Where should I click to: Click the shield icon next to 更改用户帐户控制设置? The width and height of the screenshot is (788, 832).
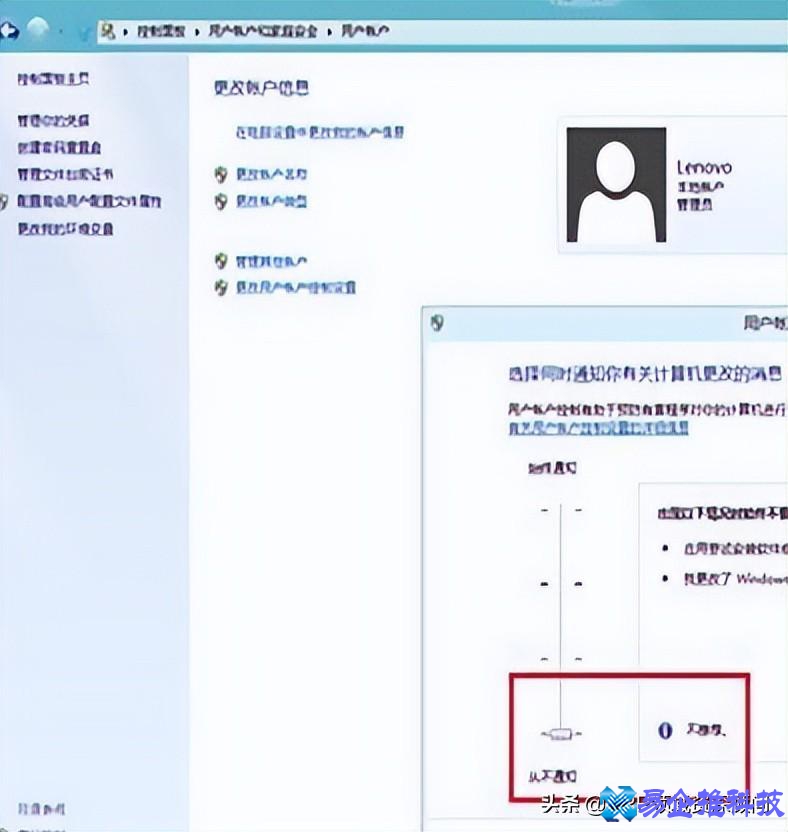pyautogui.click(x=221, y=288)
